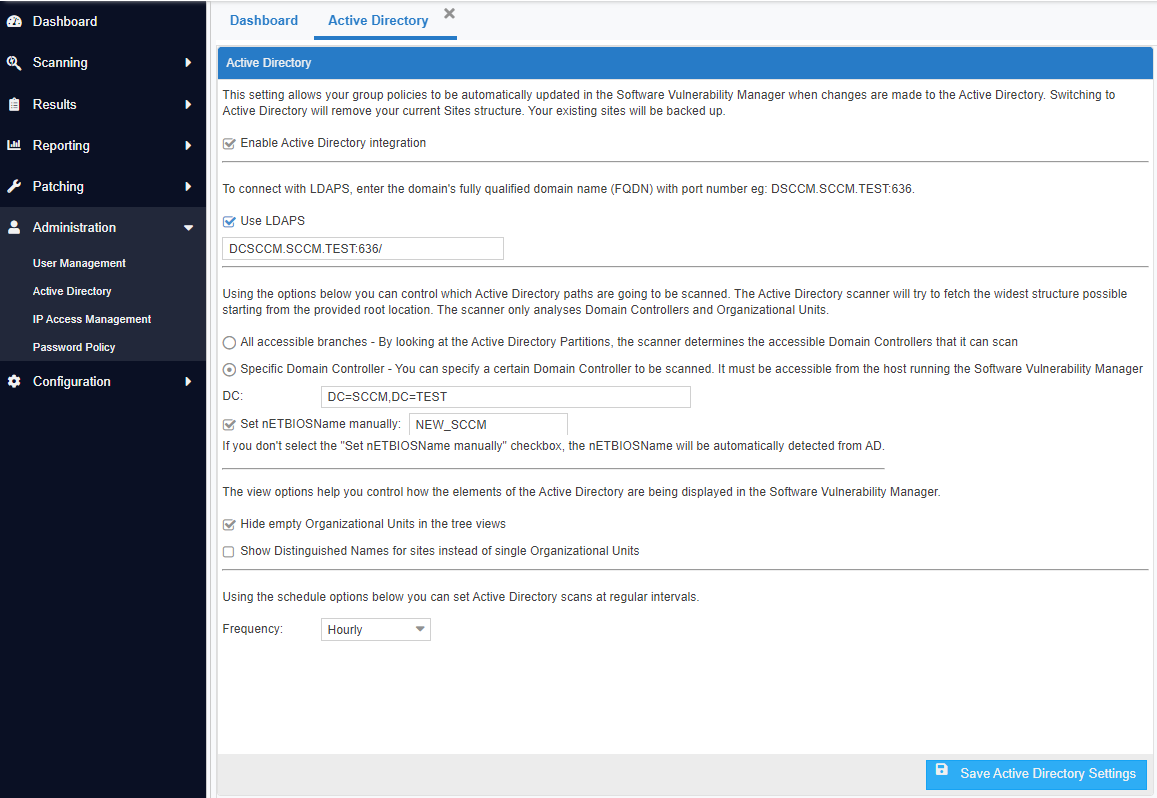Click the Administration user icon
The image size is (1157, 798).
pyautogui.click(x=14, y=228)
